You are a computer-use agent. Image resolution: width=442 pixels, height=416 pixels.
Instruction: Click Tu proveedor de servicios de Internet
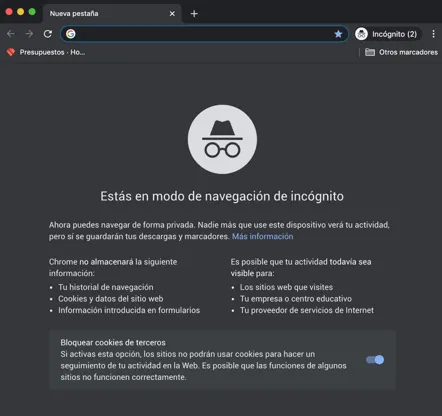(x=307, y=310)
